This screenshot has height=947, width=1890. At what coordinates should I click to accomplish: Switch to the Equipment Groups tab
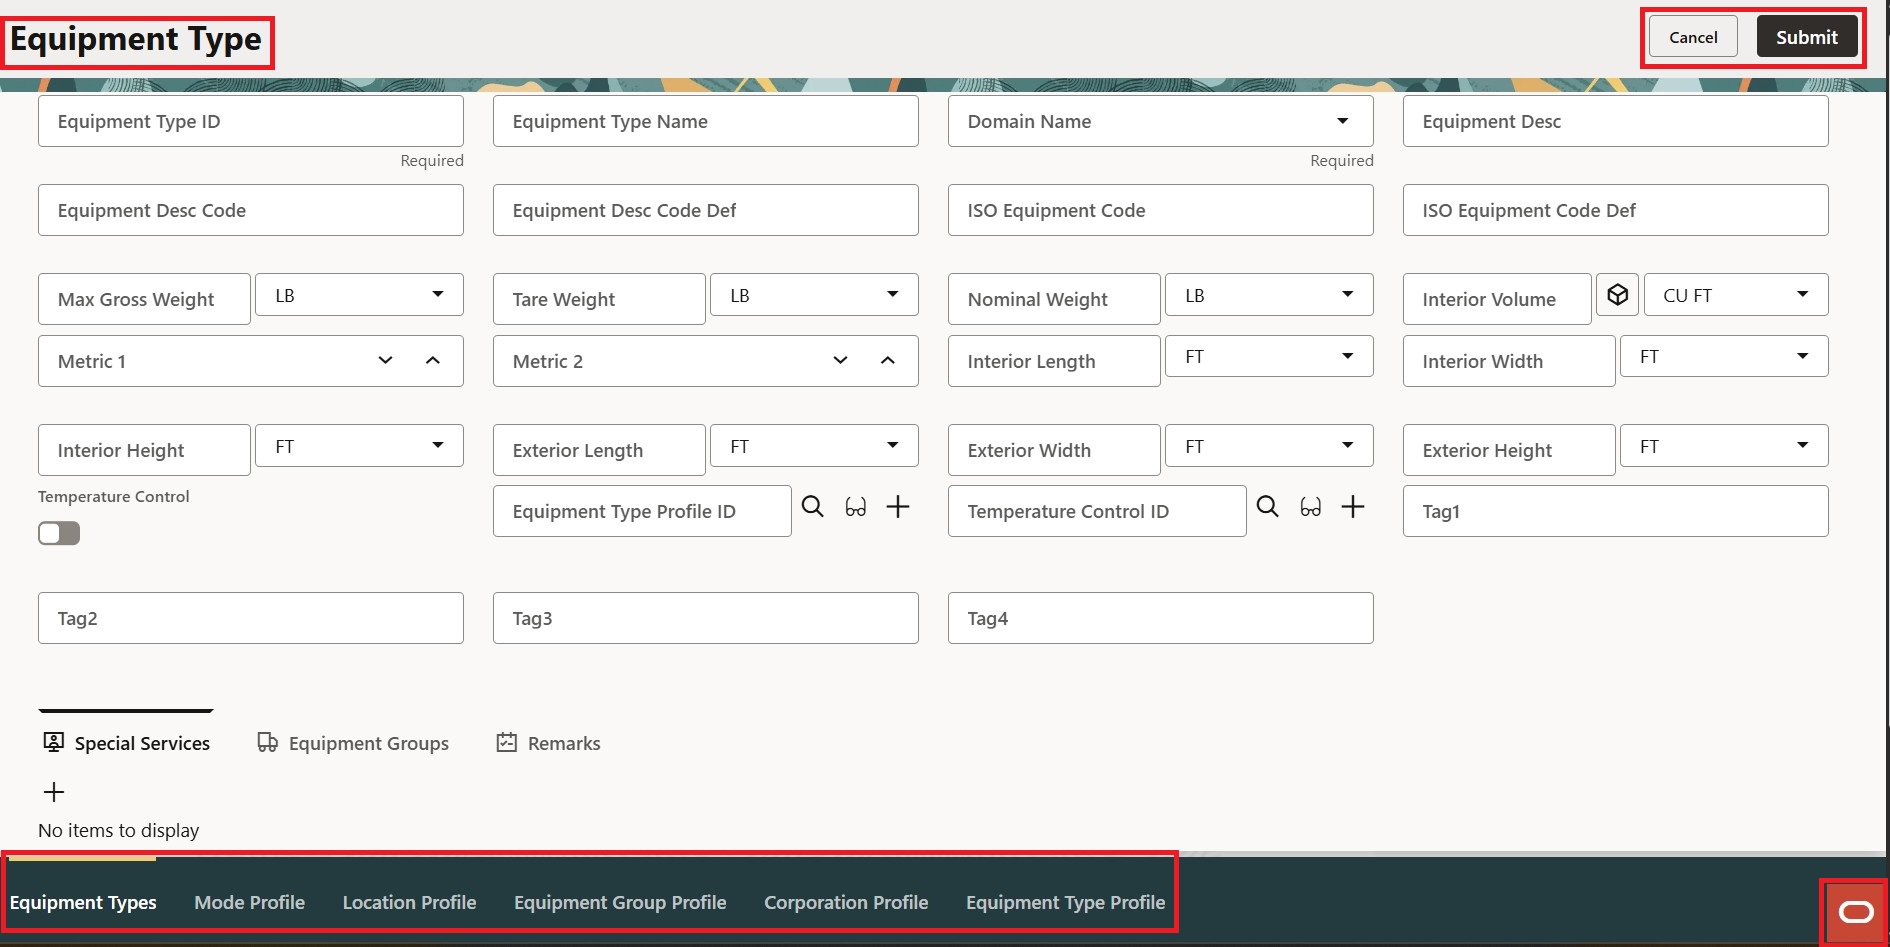[x=352, y=743]
